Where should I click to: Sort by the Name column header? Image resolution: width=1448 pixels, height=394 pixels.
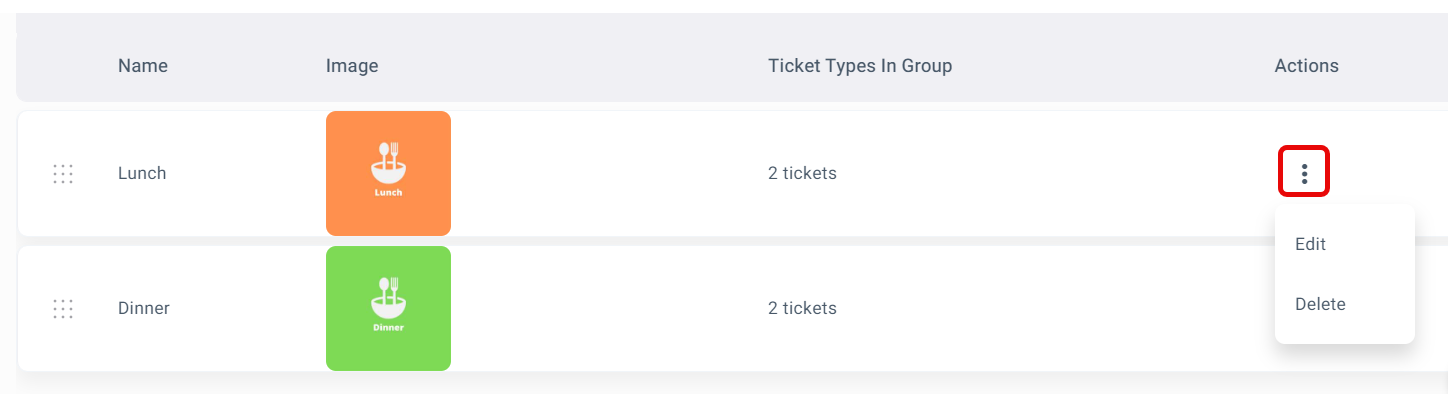point(143,66)
